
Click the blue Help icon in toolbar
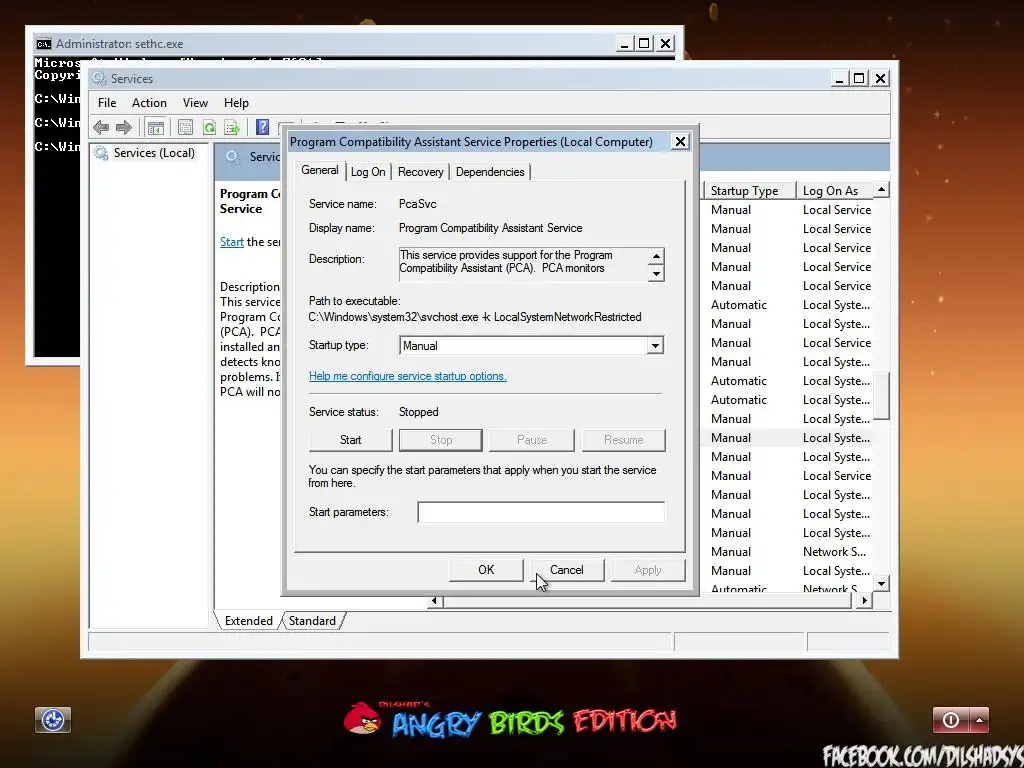[263, 127]
